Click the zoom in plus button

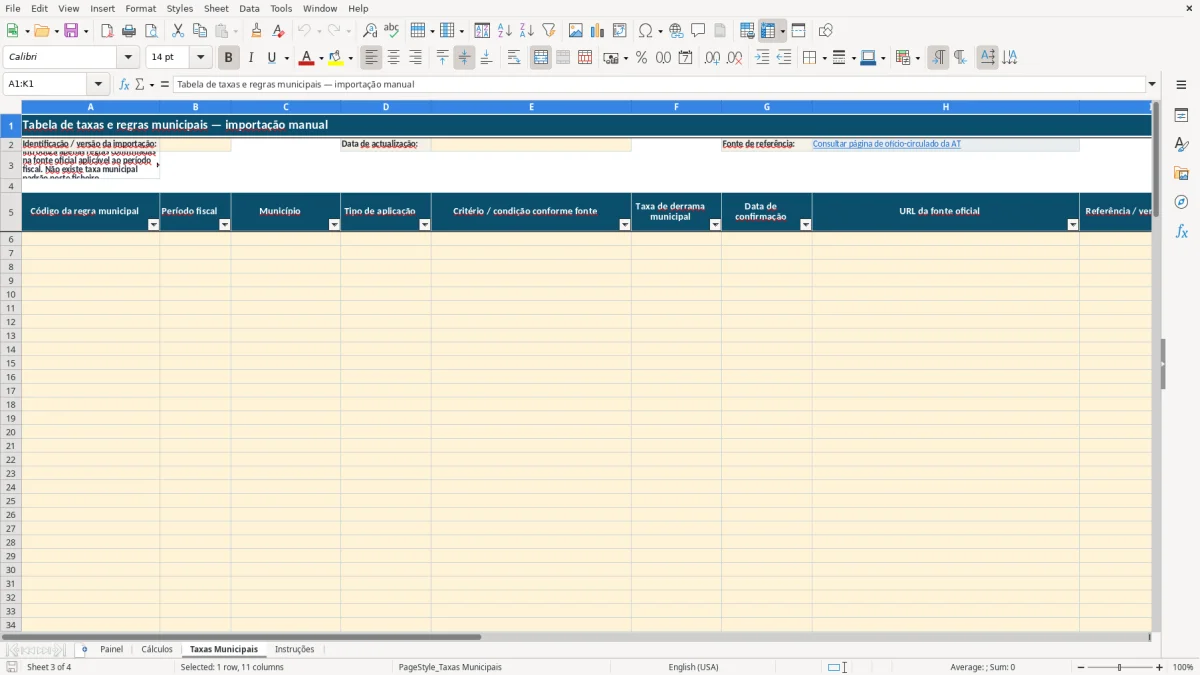1160,667
